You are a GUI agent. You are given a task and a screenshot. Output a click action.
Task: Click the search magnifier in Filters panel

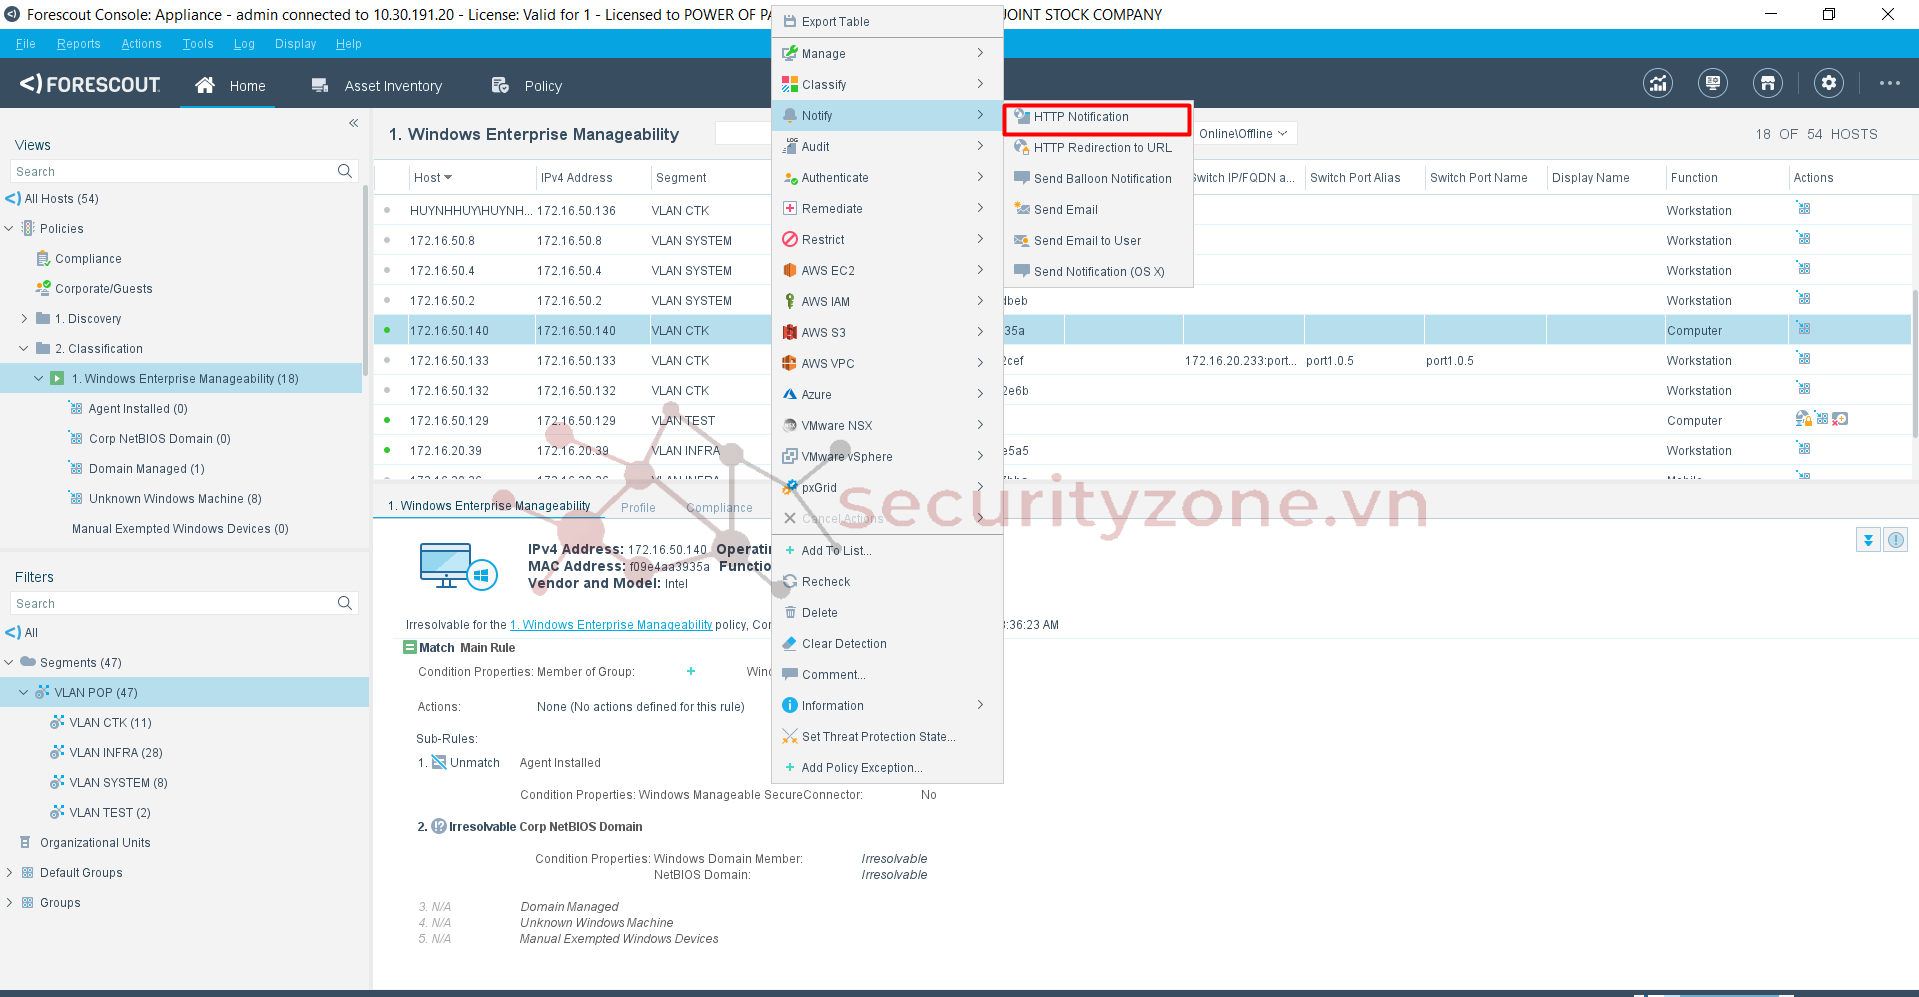345,603
